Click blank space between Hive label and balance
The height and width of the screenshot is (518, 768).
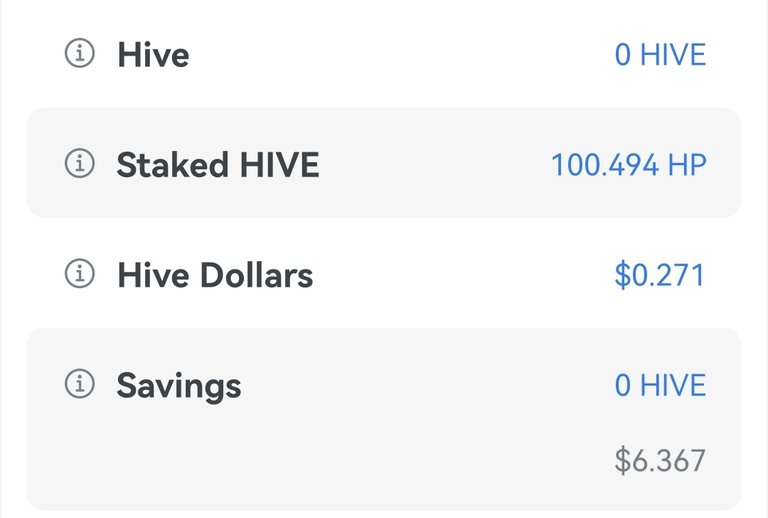point(402,54)
